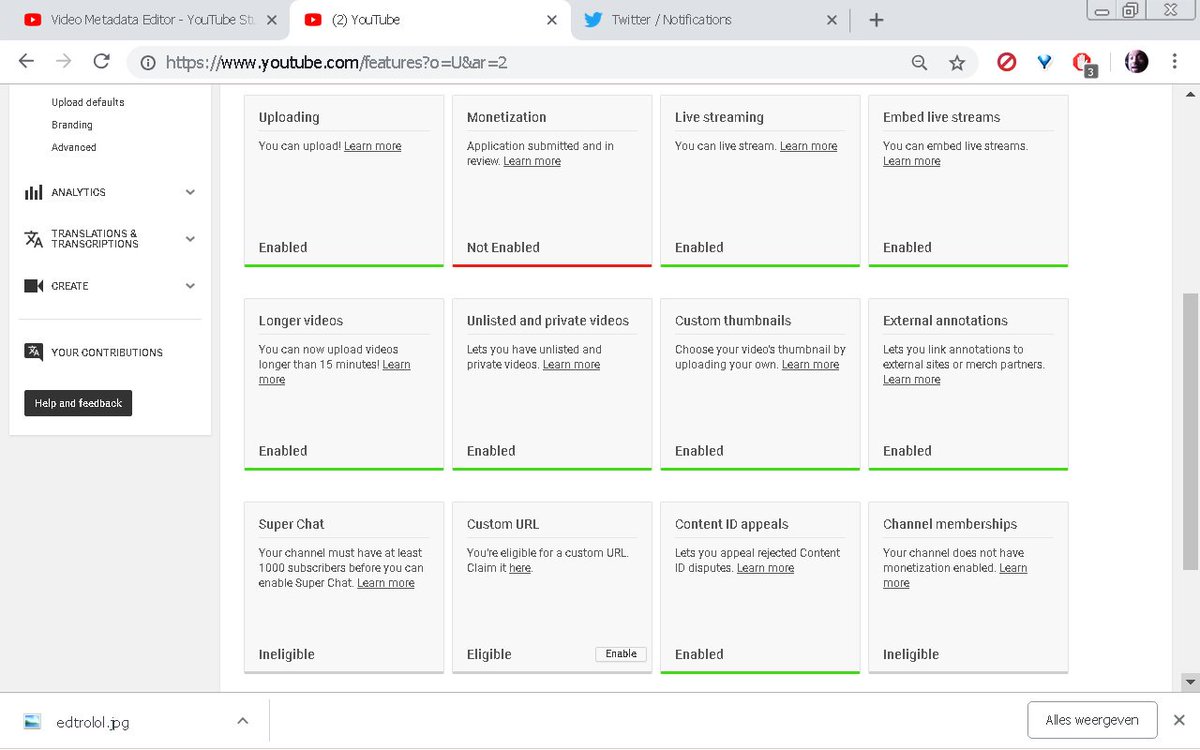Screen dimensions: 1200x750
Task: Expand the Translations & Transcriptions chevron
Action: coord(190,239)
